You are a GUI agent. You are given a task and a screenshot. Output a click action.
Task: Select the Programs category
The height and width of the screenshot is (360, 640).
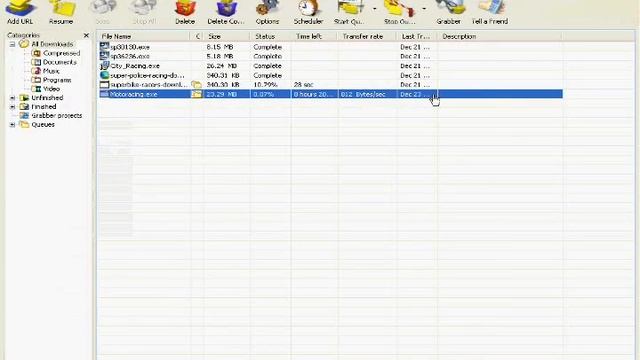point(57,80)
